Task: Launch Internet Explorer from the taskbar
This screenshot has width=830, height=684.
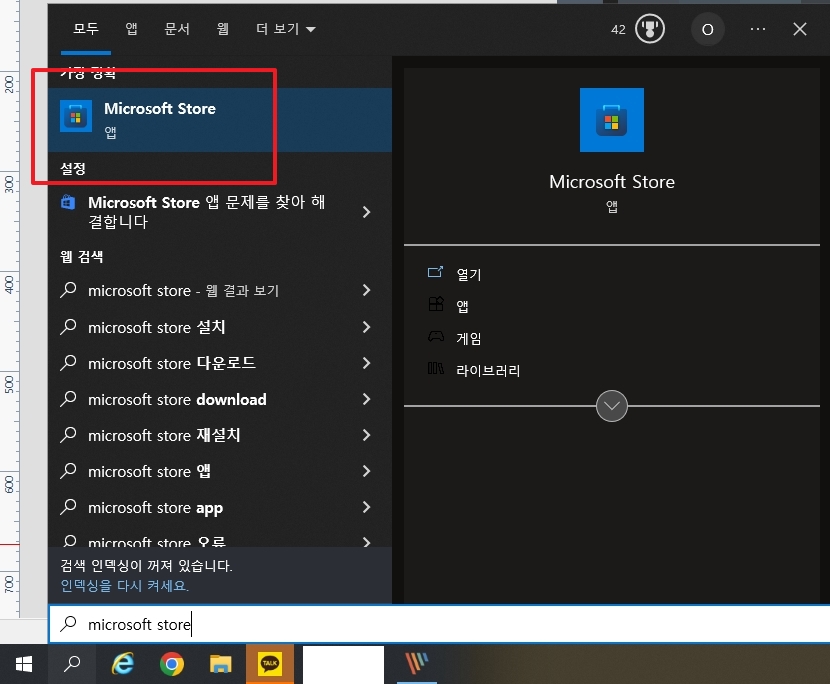Action: point(123,664)
